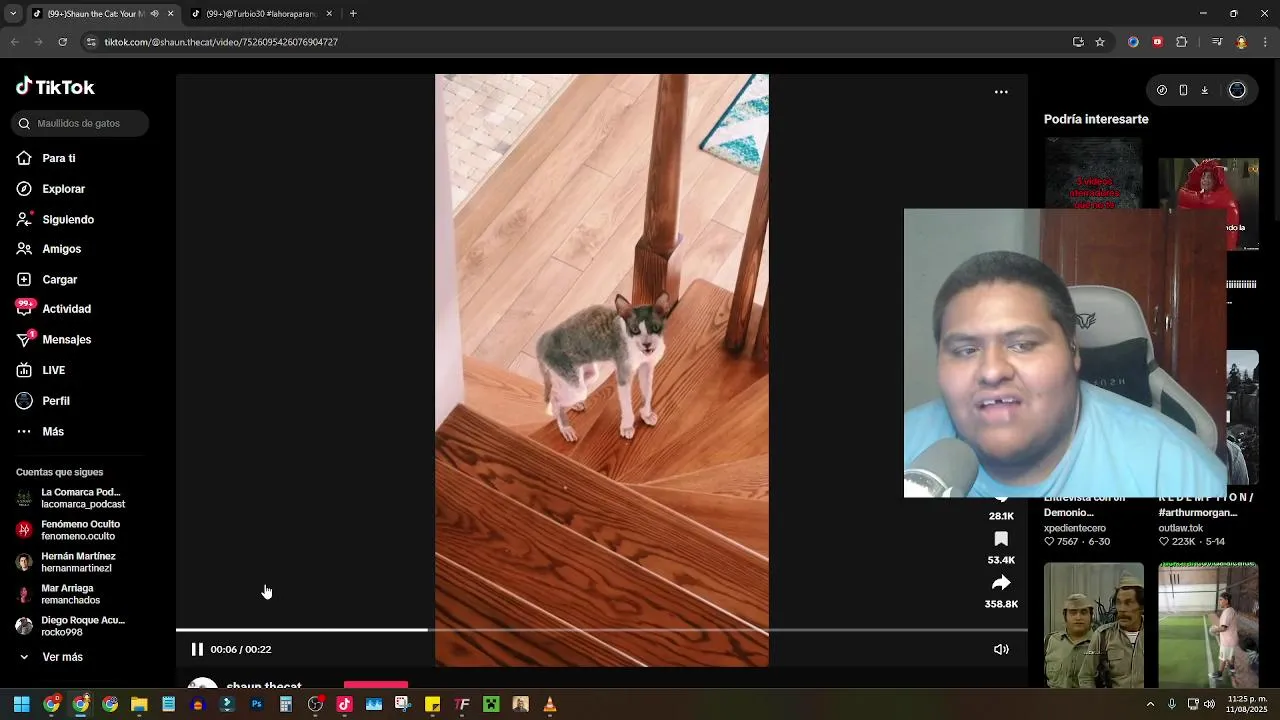Screen dimensions: 1280x720
Task: Reload the TikTok page
Action: coord(62,42)
